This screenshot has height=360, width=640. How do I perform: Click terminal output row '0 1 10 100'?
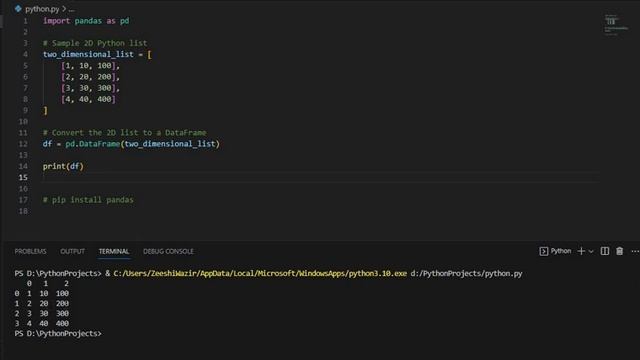(x=42, y=293)
